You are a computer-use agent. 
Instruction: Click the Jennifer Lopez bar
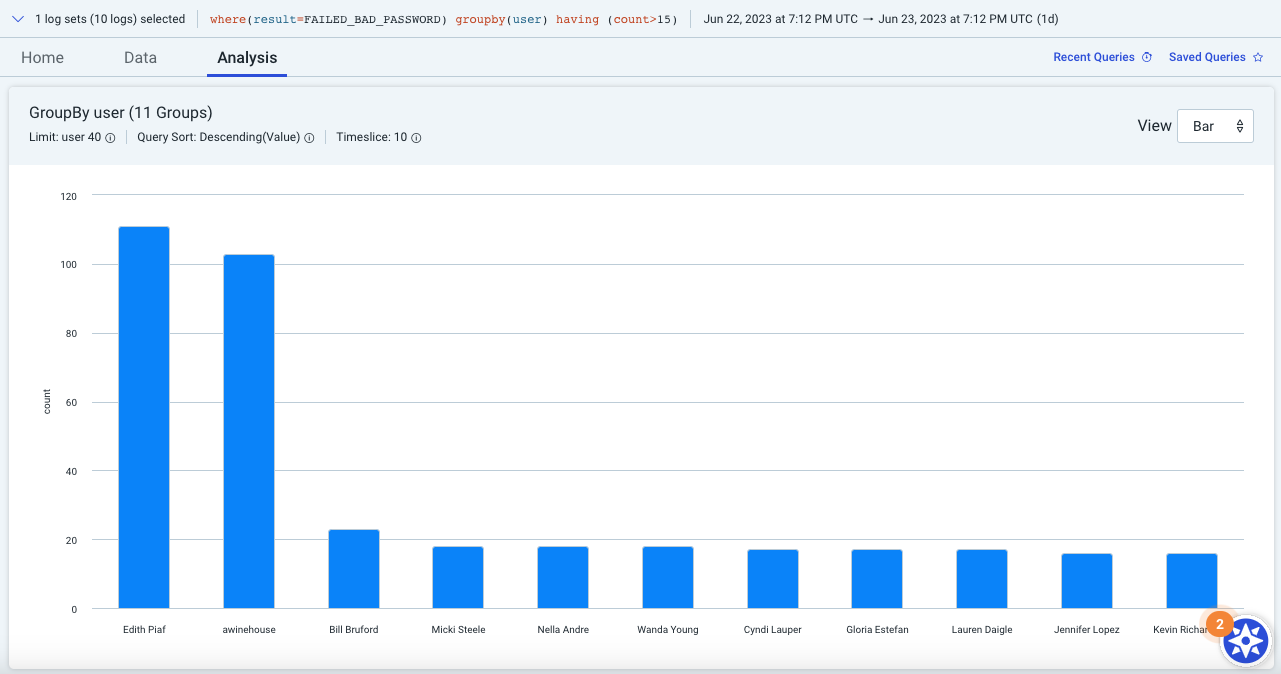point(1087,581)
